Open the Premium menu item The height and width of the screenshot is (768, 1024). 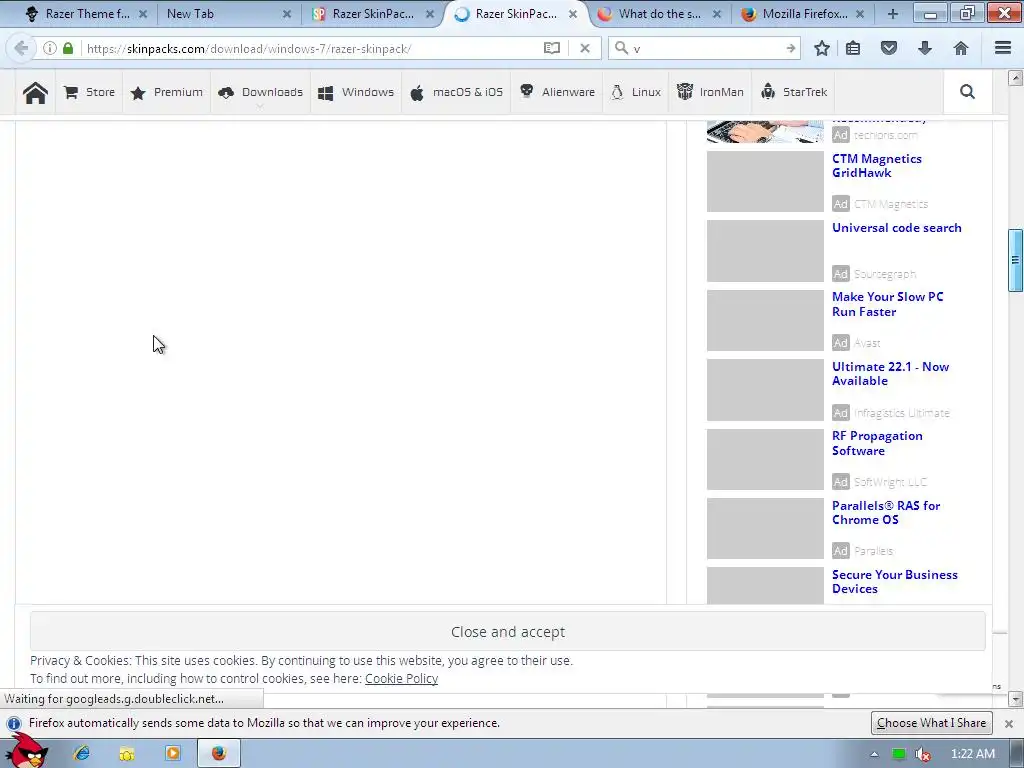pos(167,92)
